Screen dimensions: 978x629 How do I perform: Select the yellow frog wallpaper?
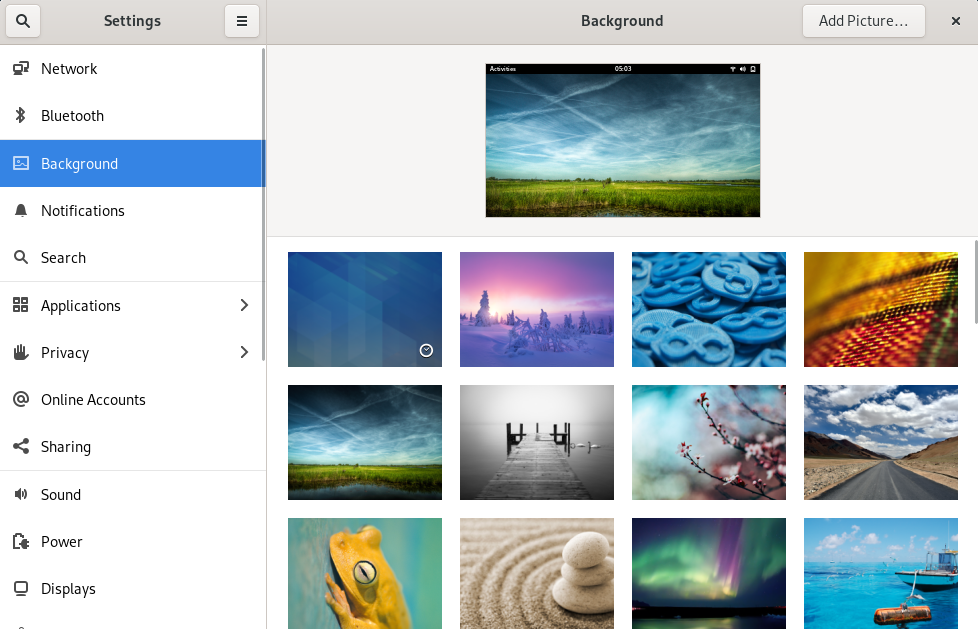[x=365, y=573]
